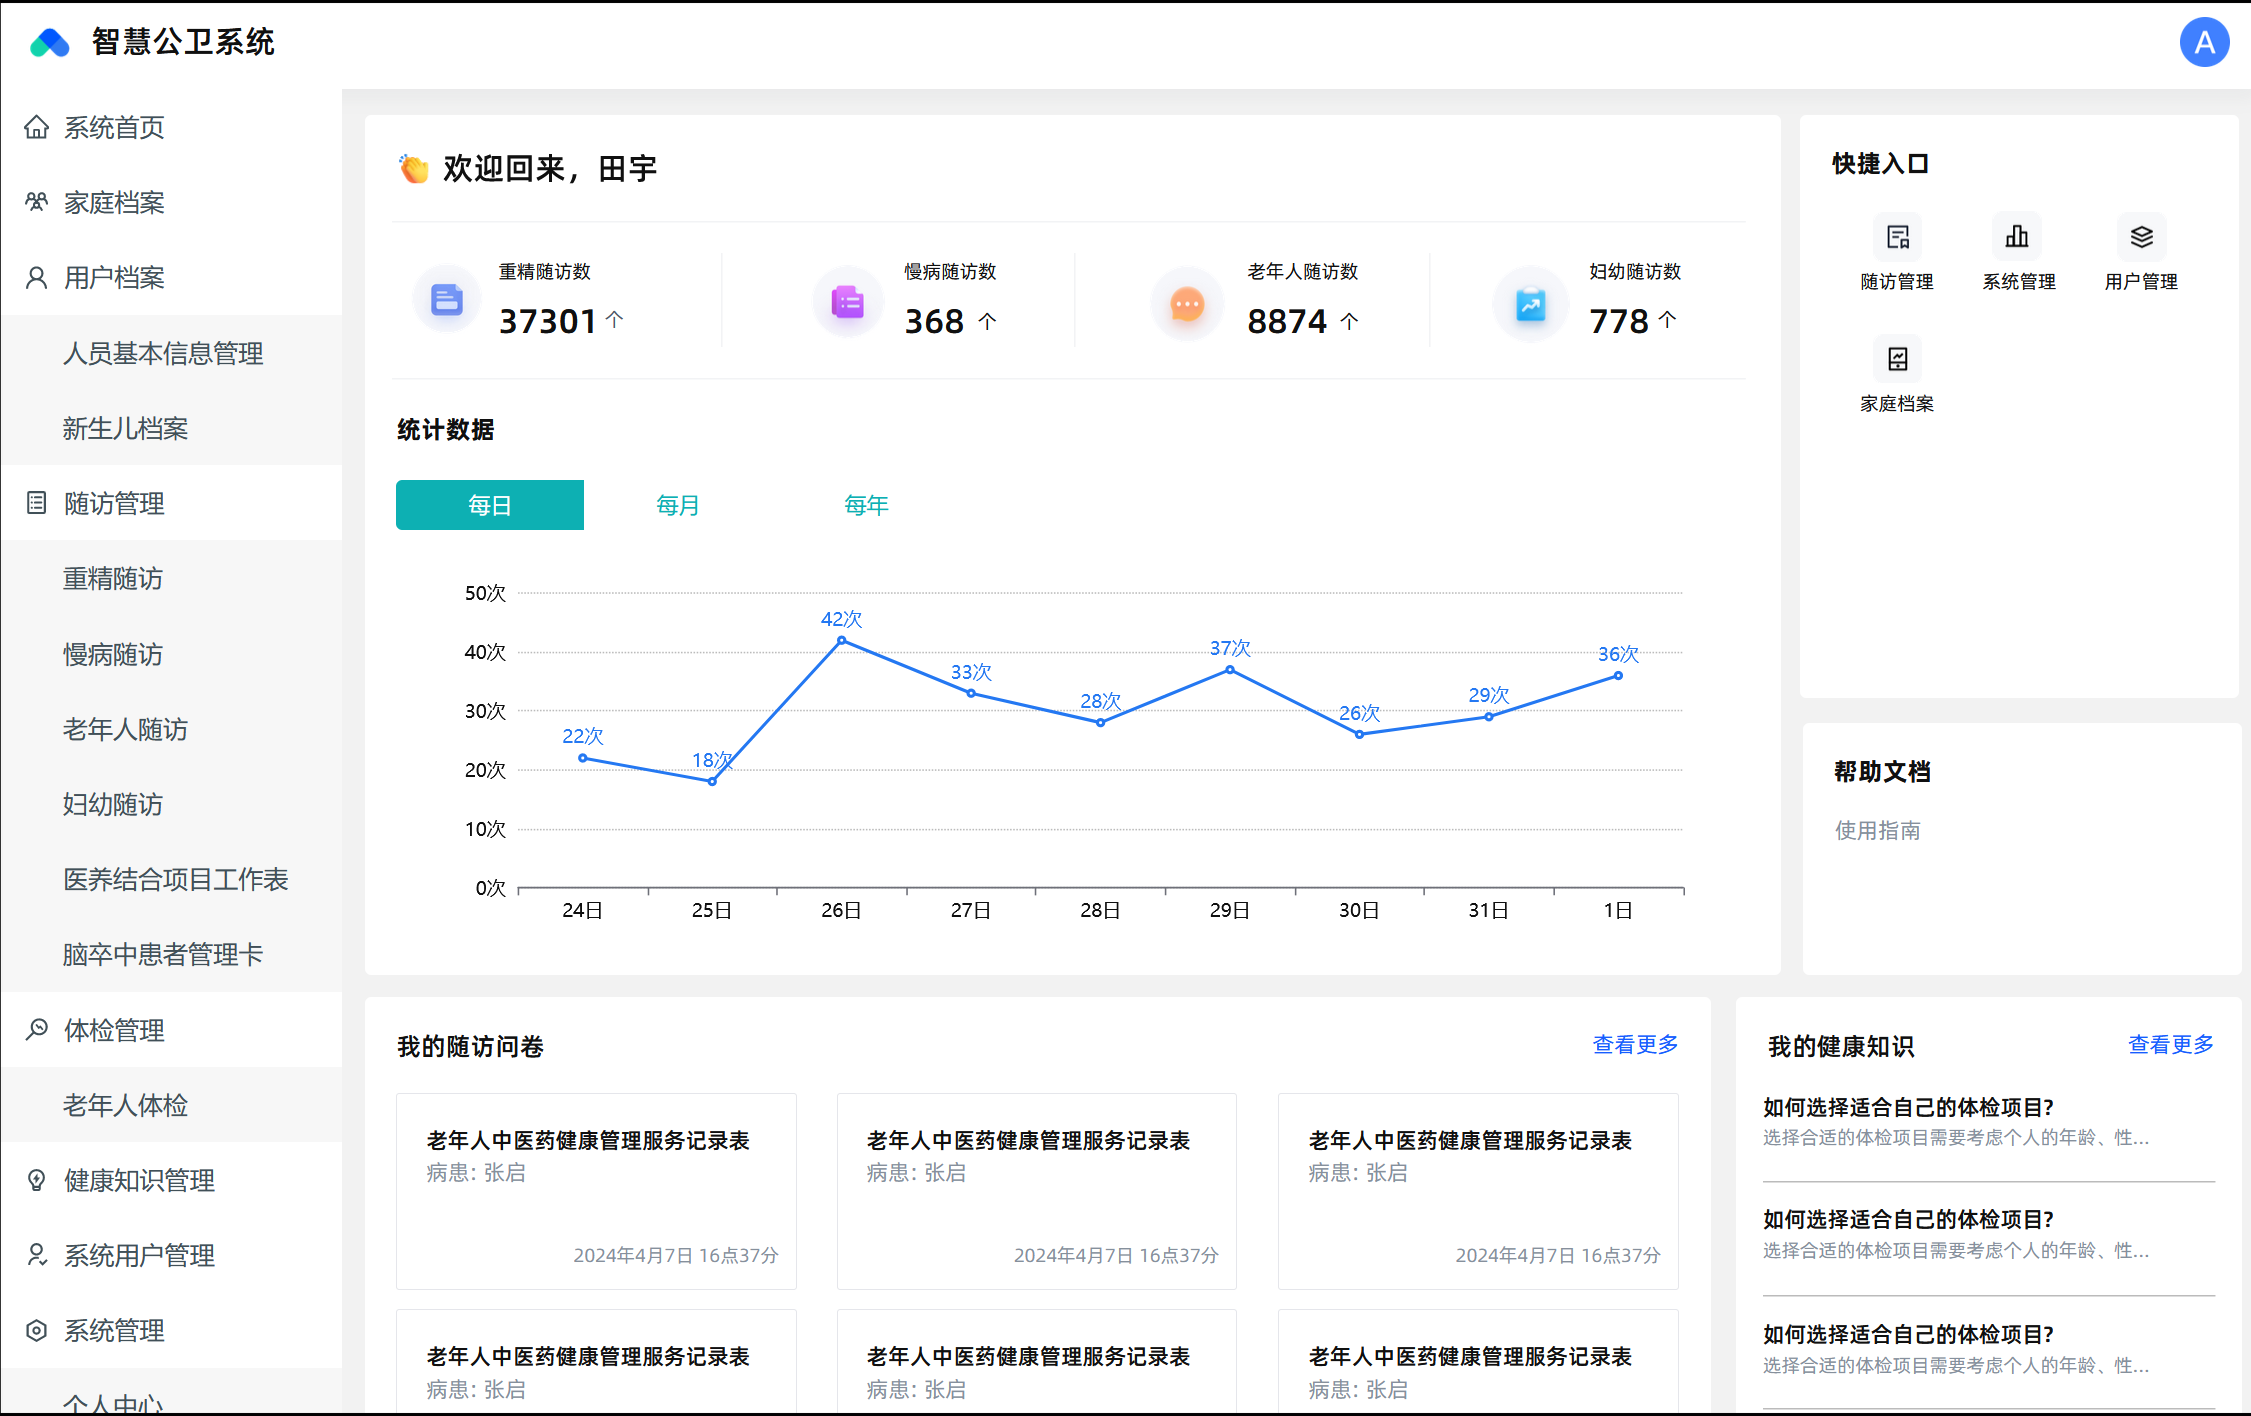Select the 每日 statistics tab
The image size is (2251, 1416).
point(489,505)
